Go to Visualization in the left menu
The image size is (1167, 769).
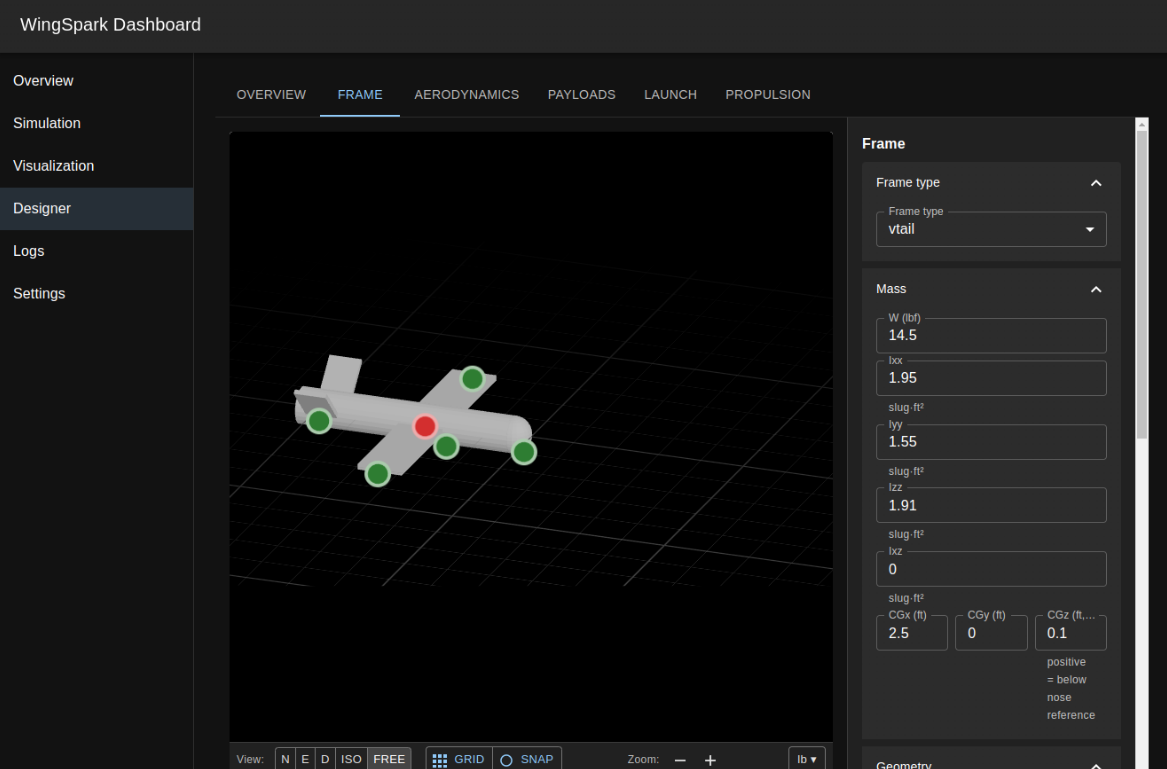tap(54, 166)
